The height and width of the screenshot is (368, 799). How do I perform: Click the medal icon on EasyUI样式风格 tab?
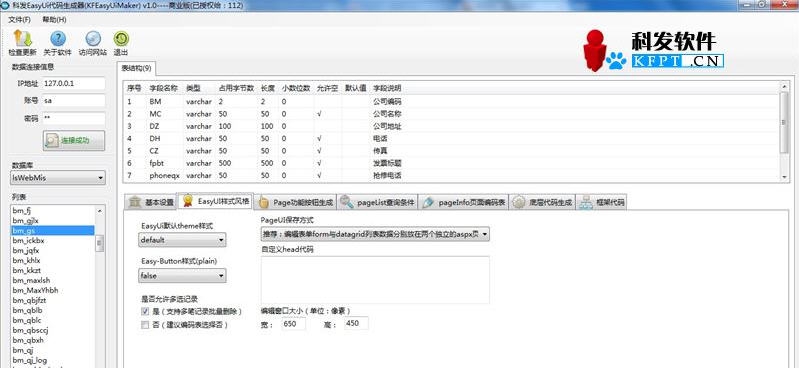(x=188, y=200)
